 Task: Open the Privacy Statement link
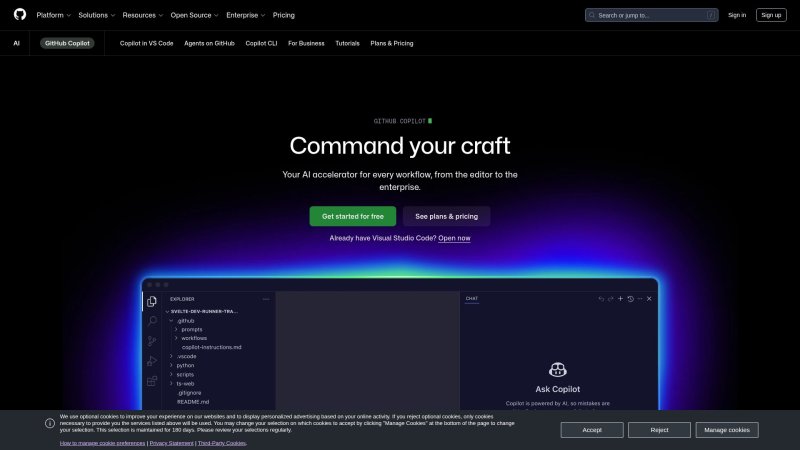click(171, 443)
